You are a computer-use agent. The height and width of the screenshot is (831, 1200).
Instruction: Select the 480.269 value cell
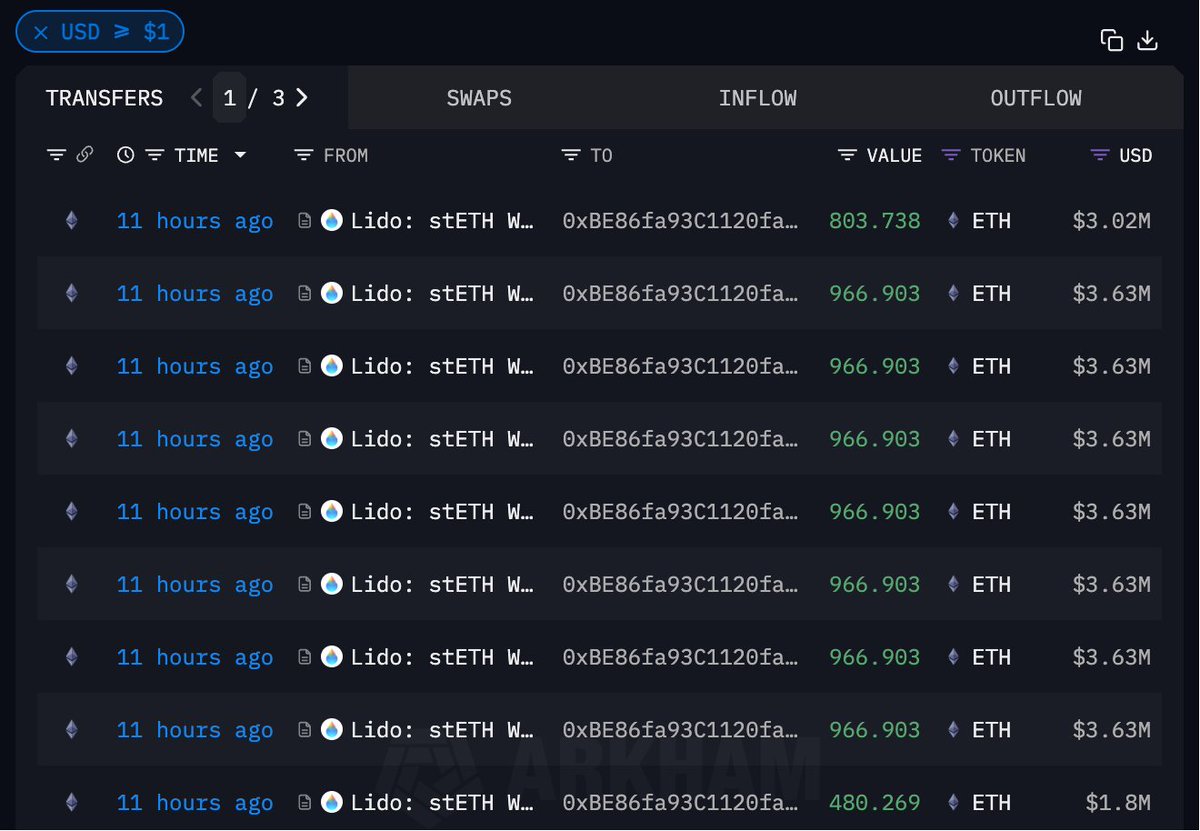pyautogui.click(x=875, y=803)
